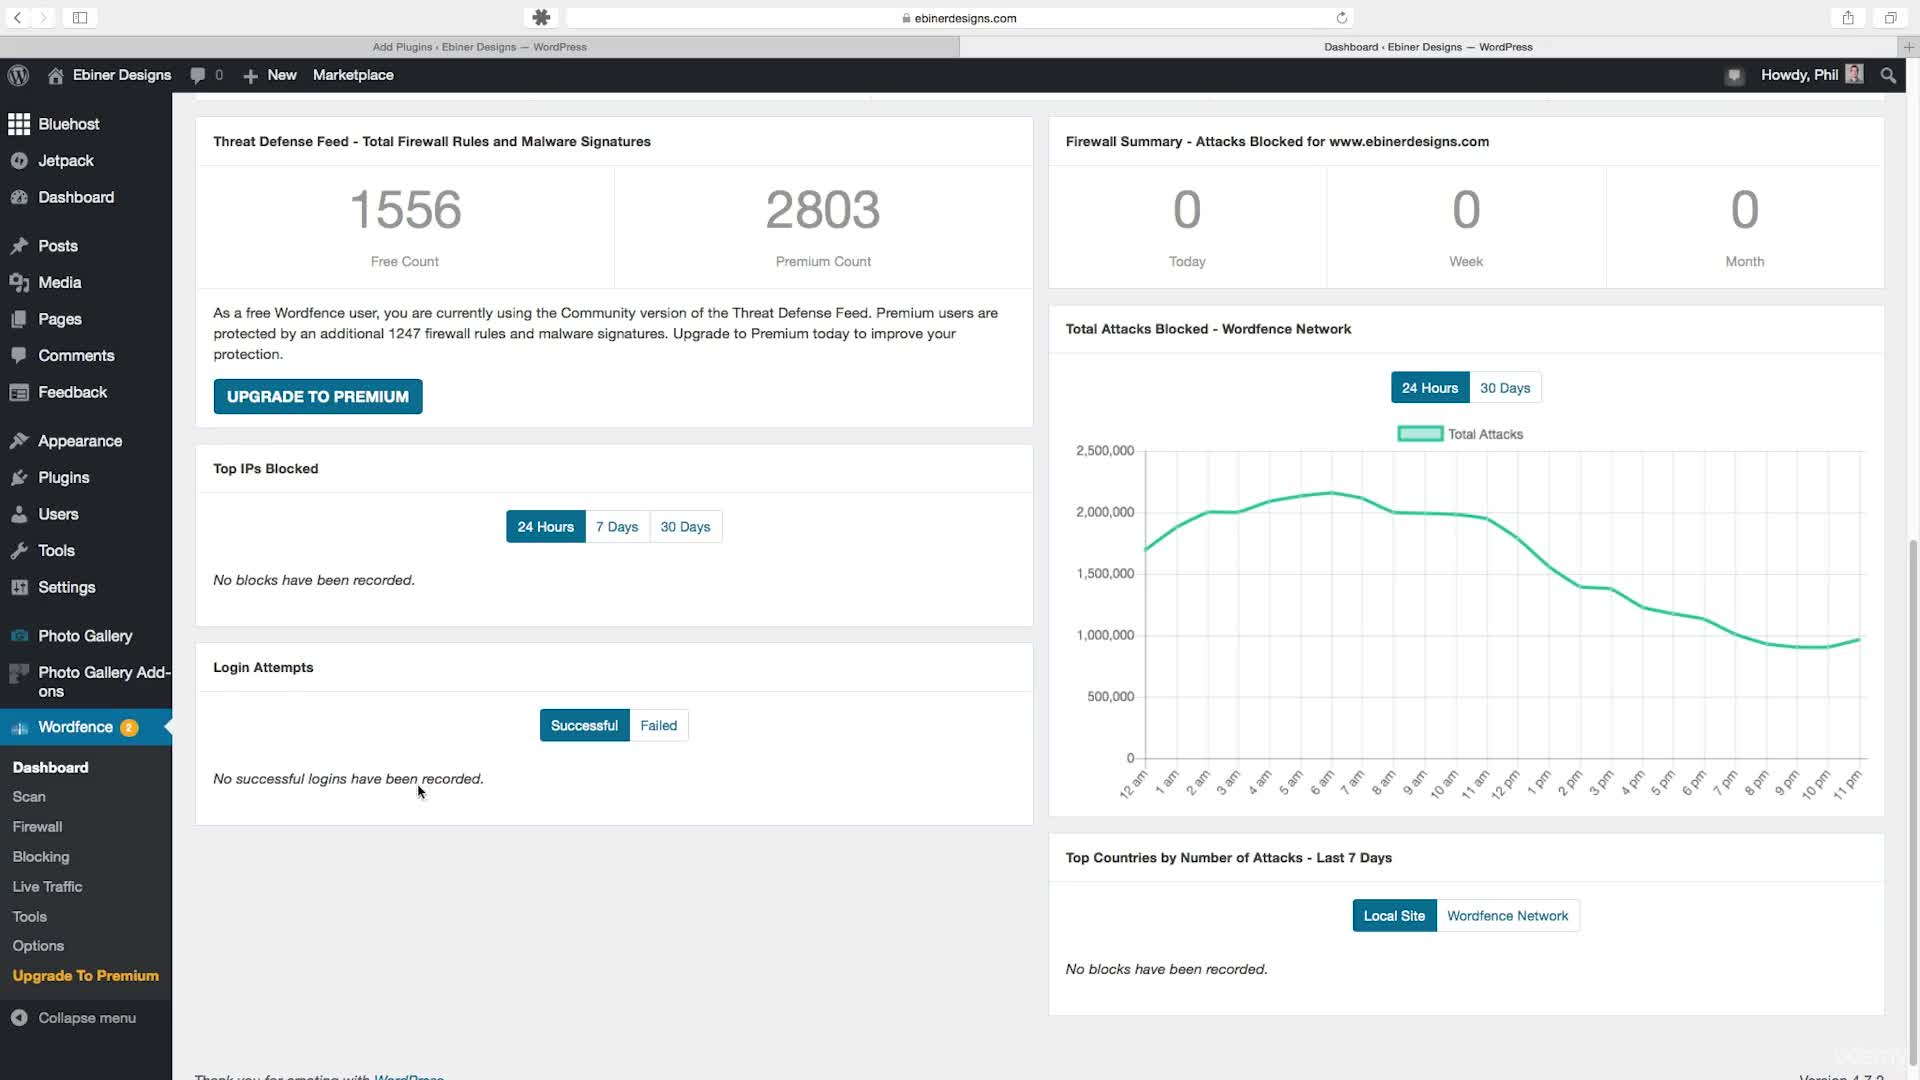This screenshot has width=1920, height=1080.
Task: Click the Jetpack sidebar icon
Action: click(x=19, y=161)
